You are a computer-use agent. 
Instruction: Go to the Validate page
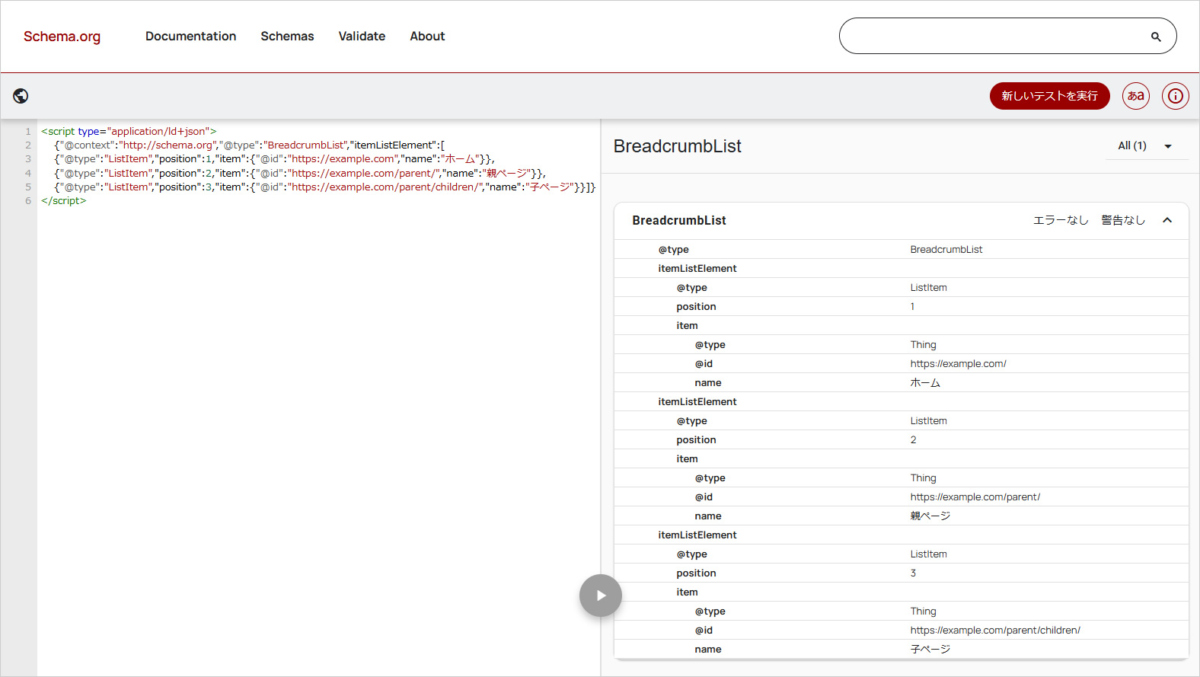pos(362,36)
